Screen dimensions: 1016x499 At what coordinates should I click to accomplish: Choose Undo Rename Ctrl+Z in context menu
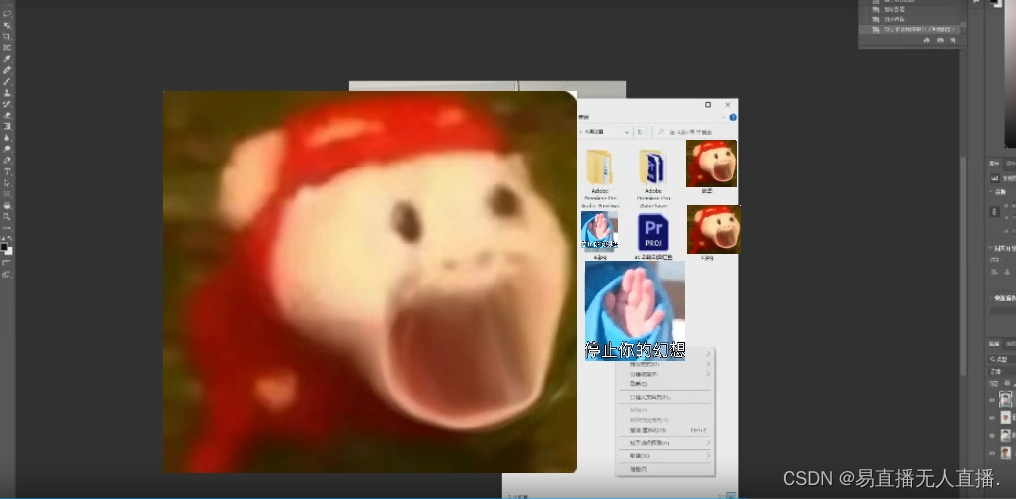click(664, 430)
